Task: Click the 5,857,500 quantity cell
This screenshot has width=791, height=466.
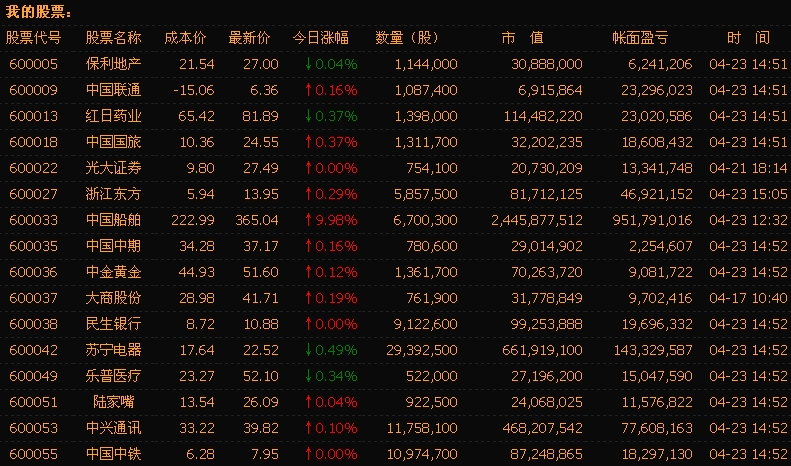Action: (x=426, y=195)
